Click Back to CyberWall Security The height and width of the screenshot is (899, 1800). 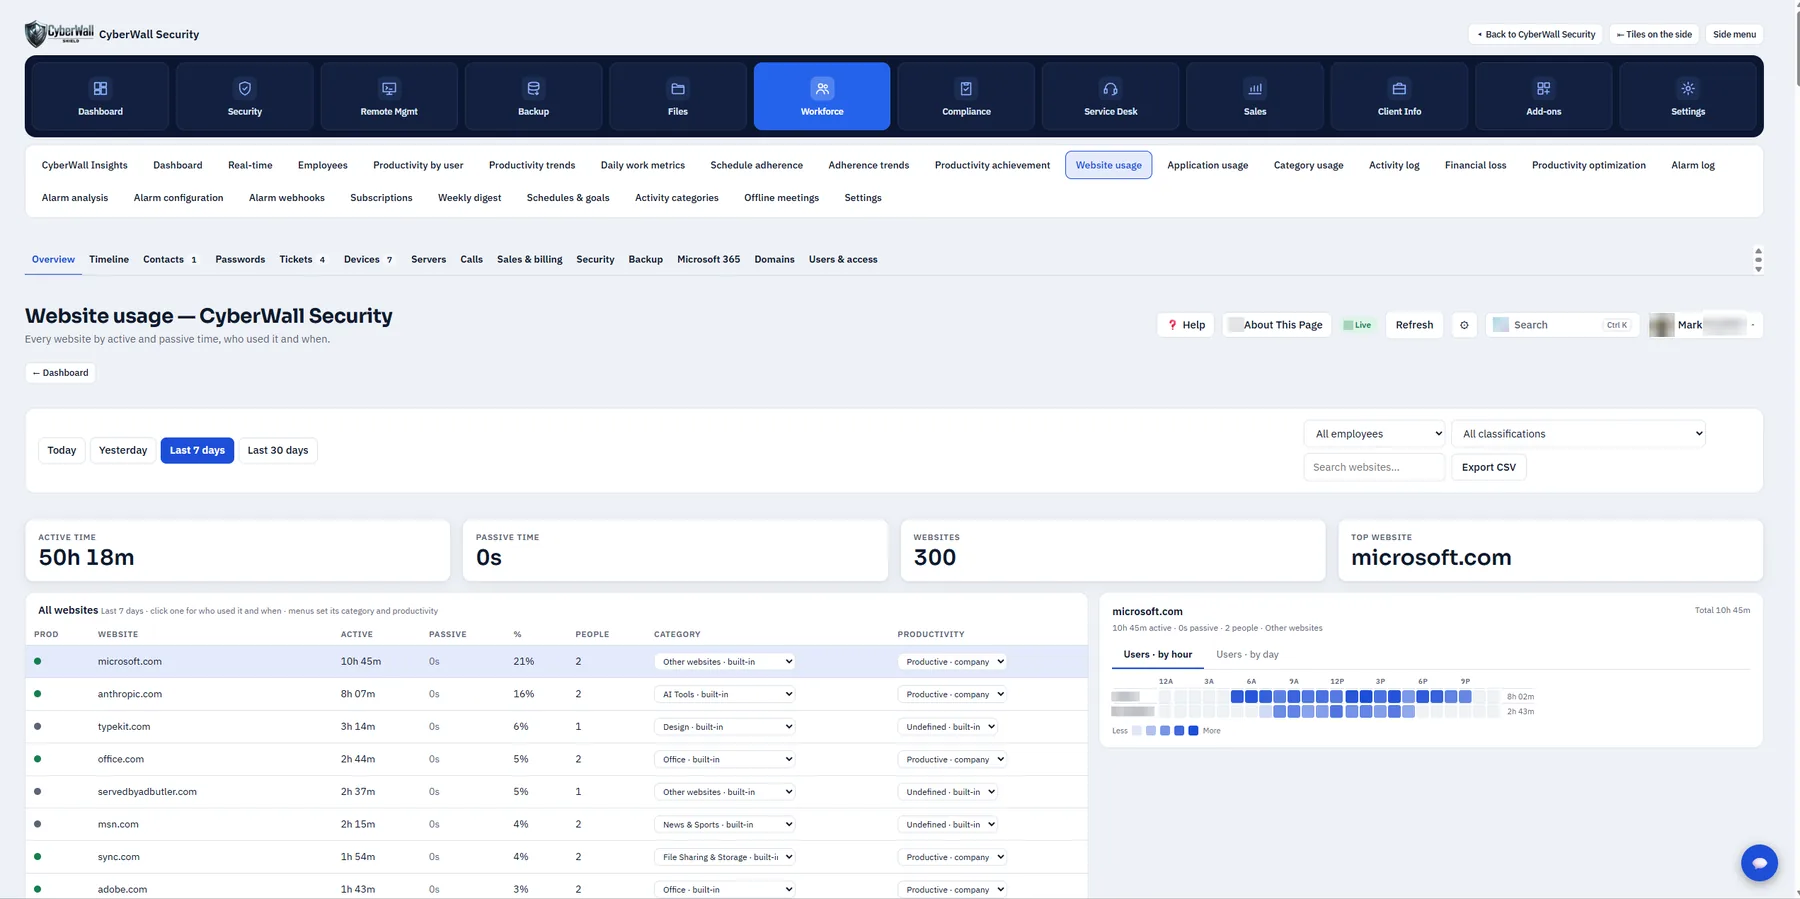[1536, 34]
